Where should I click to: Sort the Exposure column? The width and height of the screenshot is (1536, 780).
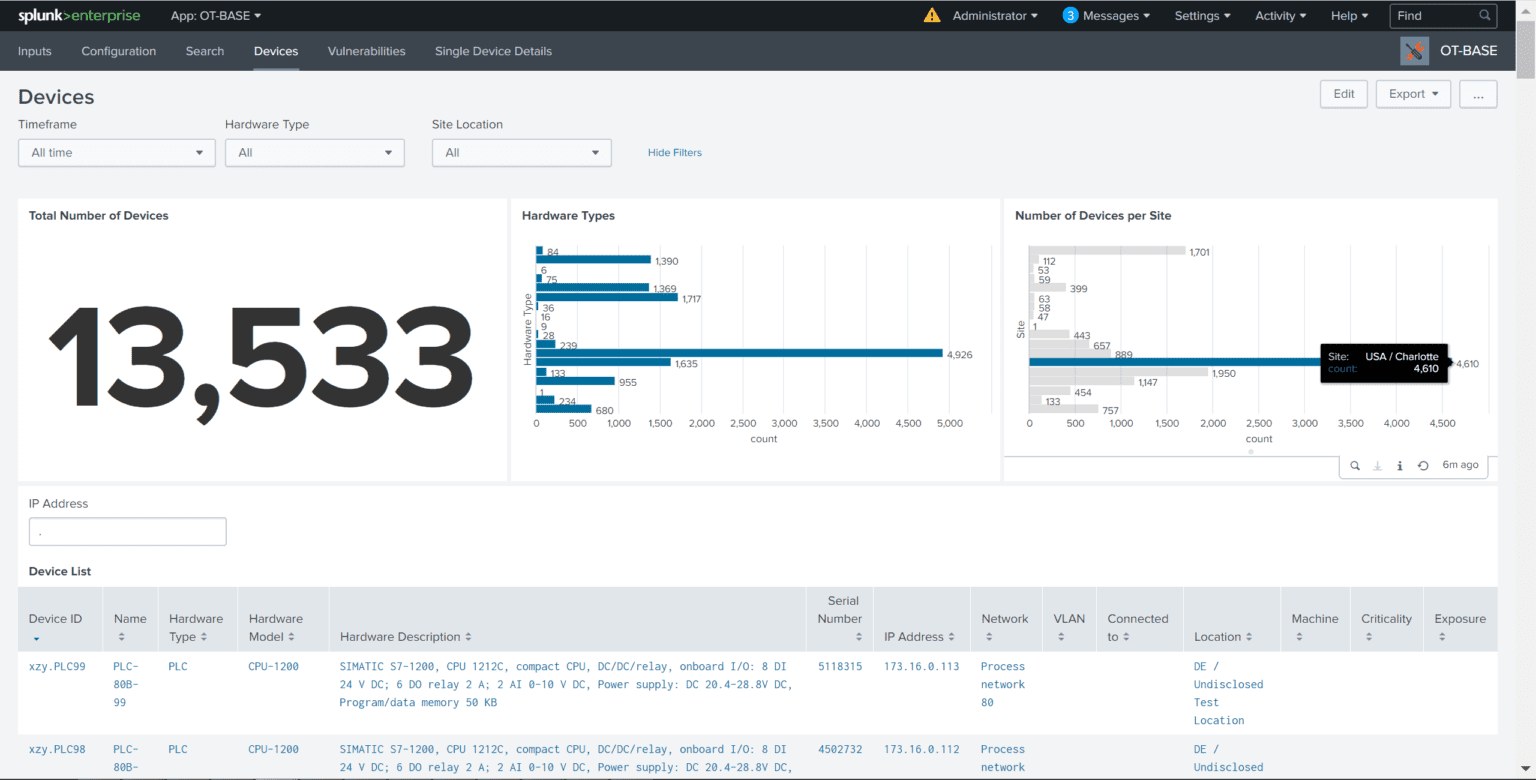(1442, 637)
